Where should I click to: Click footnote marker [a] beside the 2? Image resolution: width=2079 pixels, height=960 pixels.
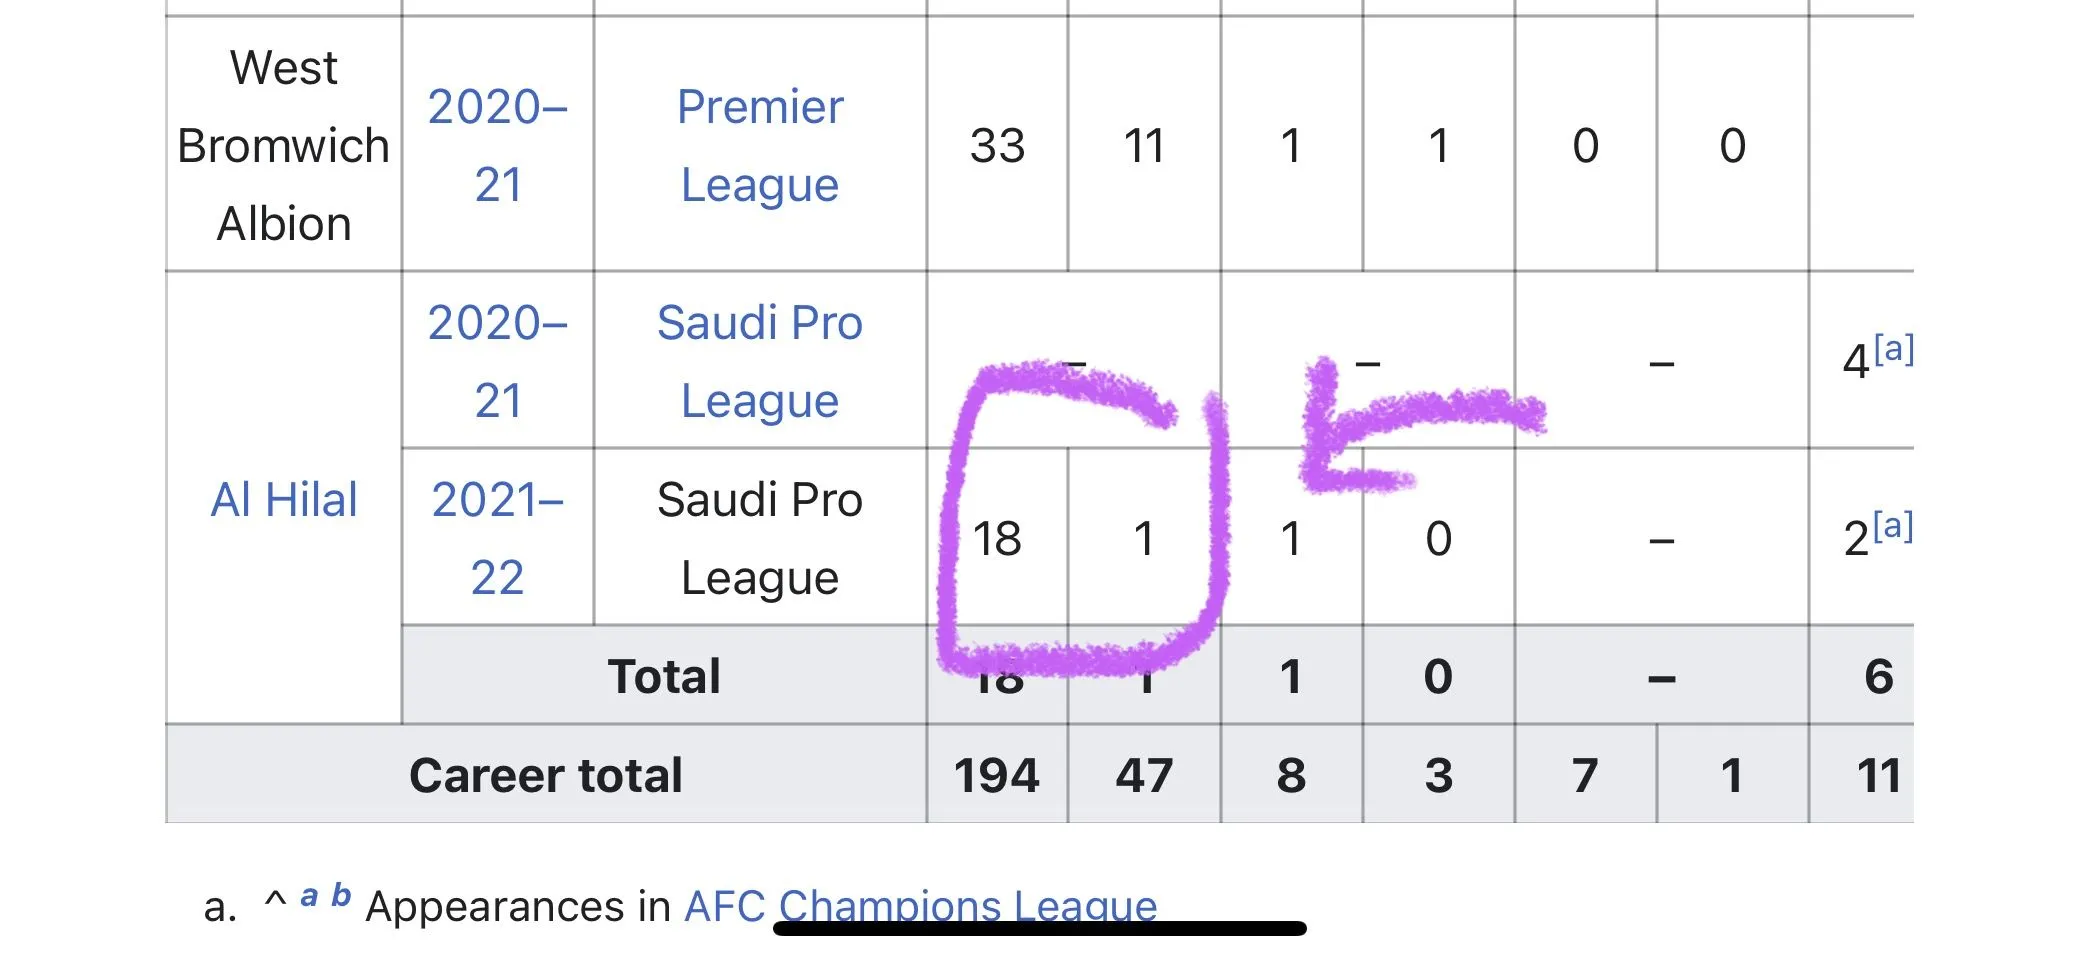click(x=1893, y=526)
